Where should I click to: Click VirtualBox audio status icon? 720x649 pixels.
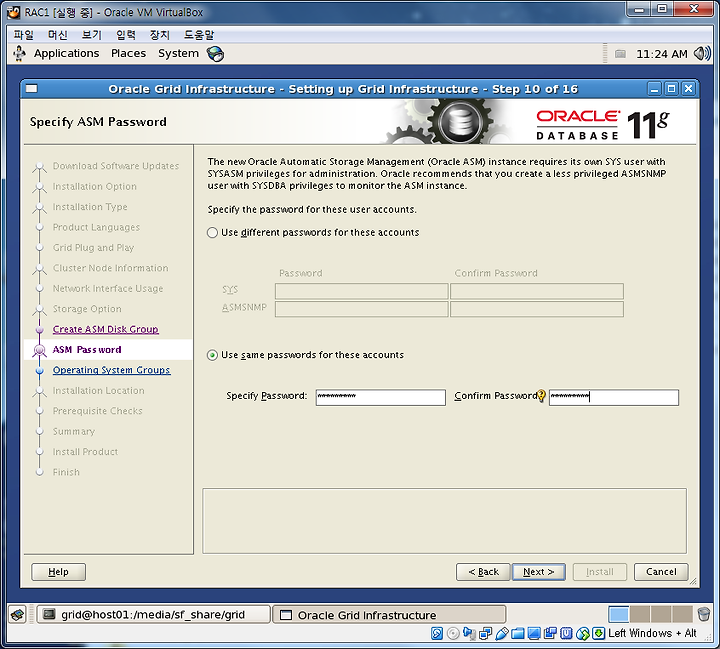tap(469, 633)
